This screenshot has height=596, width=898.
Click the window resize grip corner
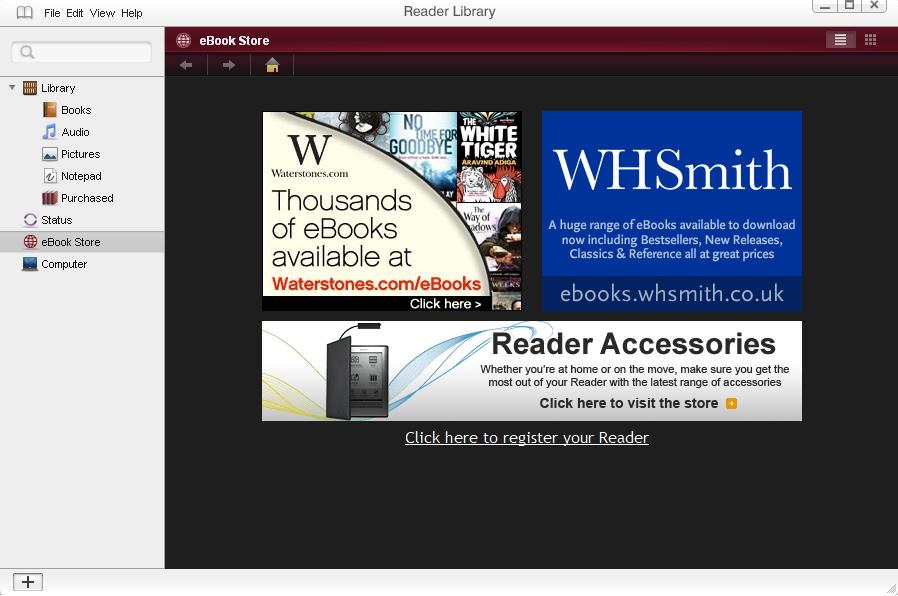(x=891, y=588)
